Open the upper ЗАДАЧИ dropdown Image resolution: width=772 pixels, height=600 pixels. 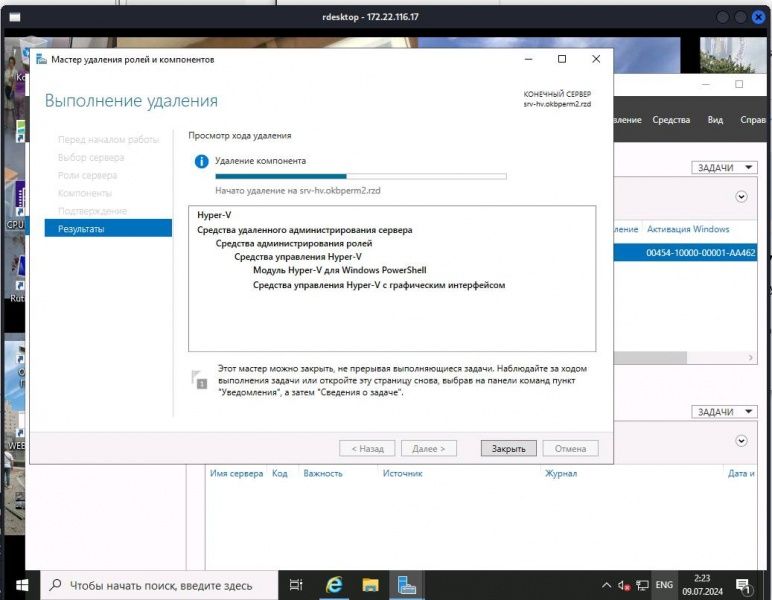pos(723,168)
